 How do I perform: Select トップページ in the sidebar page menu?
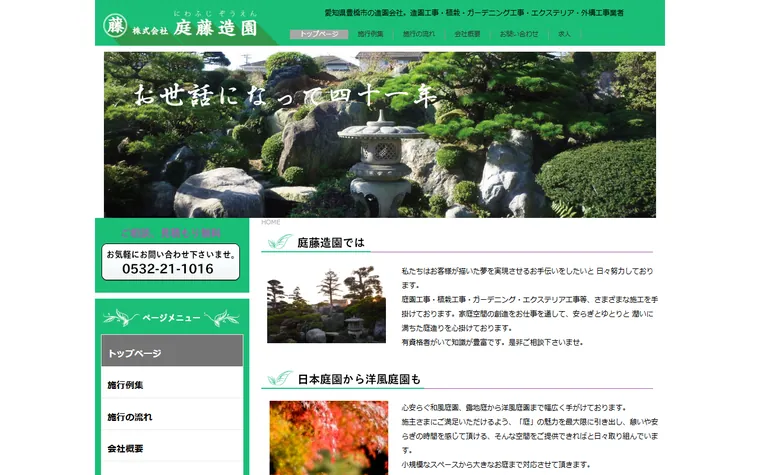coord(172,350)
